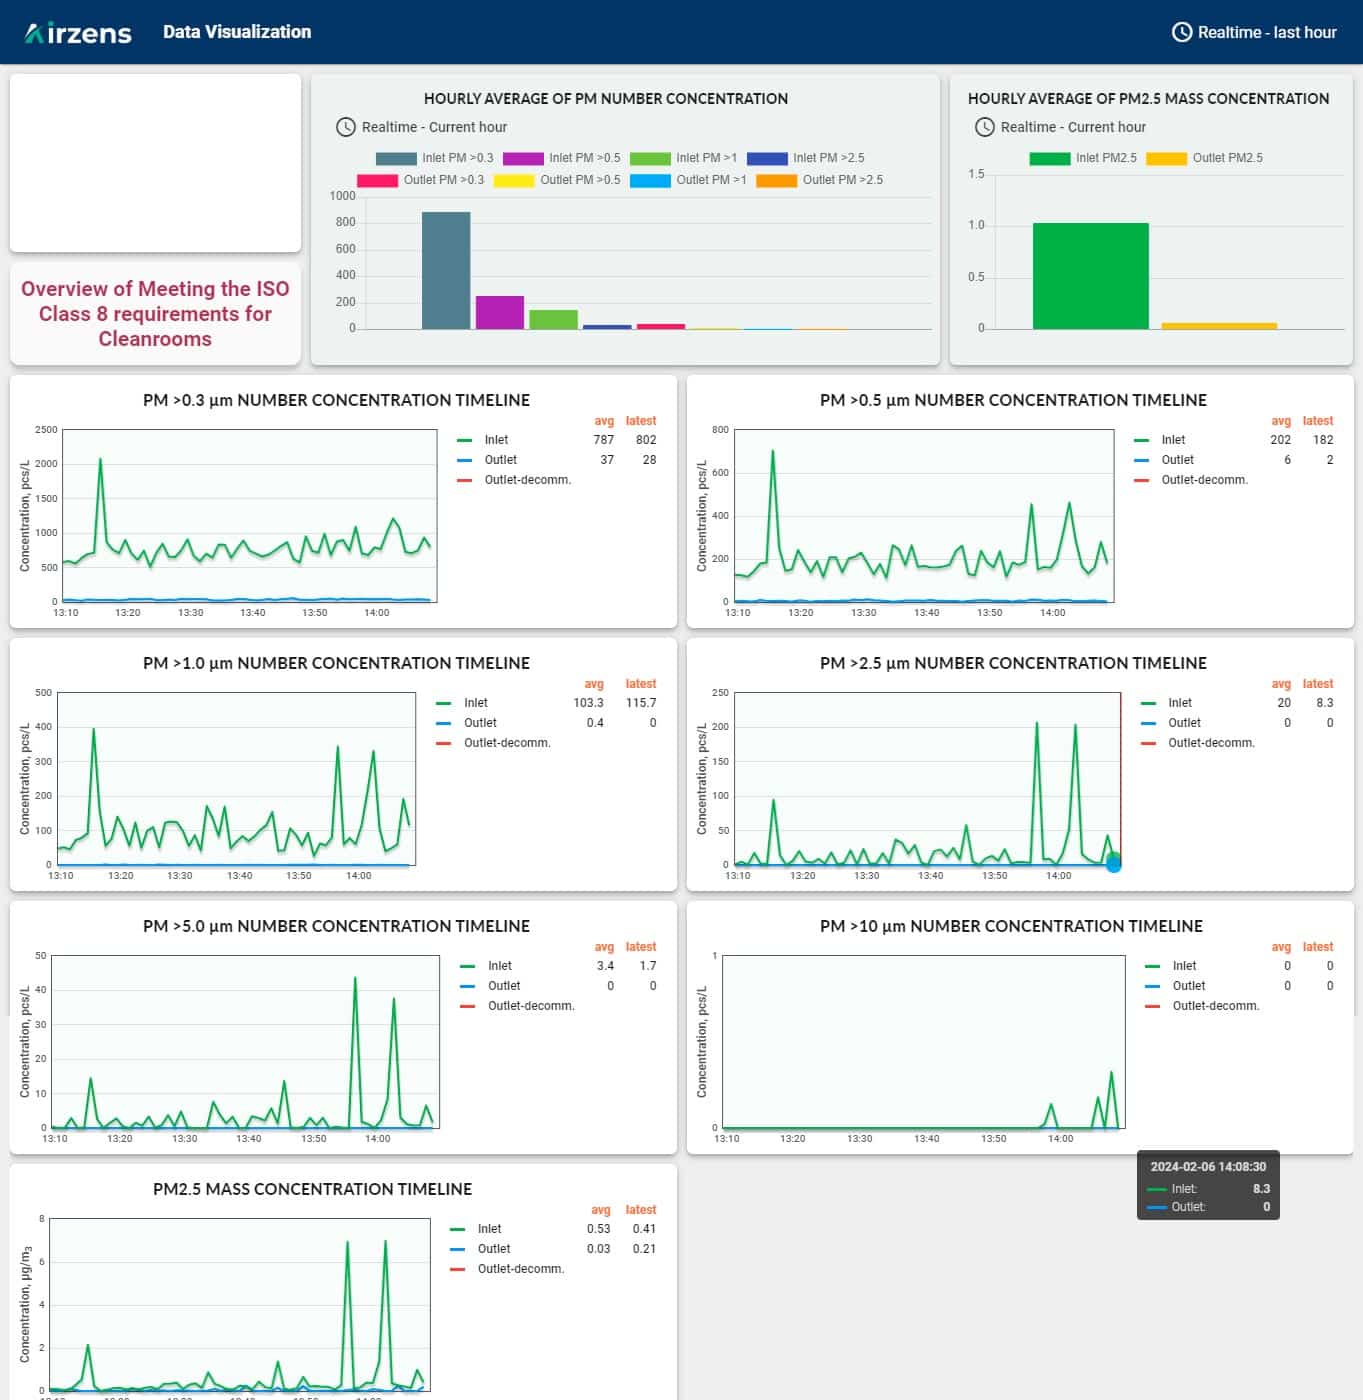Toggle Outlet PM2.5 legend swatch
Image resolution: width=1363 pixels, height=1400 pixels.
(x=1166, y=158)
